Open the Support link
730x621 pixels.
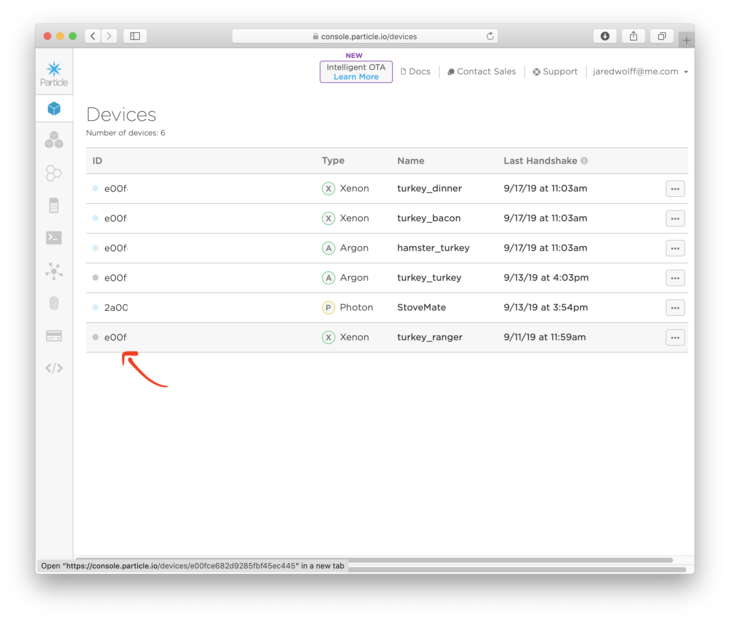tap(555, 72)
